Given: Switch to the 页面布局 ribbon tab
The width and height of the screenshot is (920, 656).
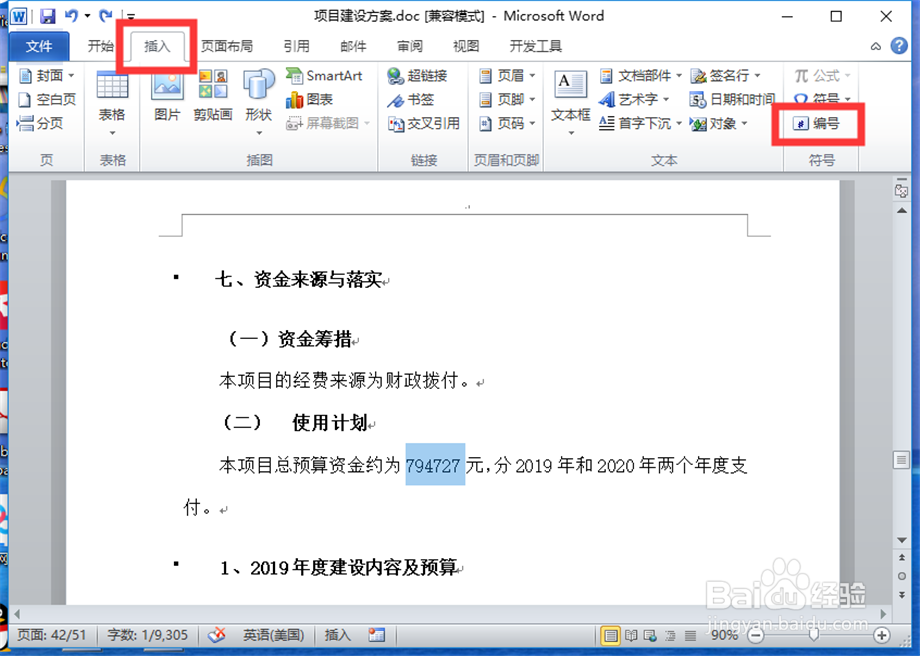Looking at the screenshot, I should pos(225,45).
